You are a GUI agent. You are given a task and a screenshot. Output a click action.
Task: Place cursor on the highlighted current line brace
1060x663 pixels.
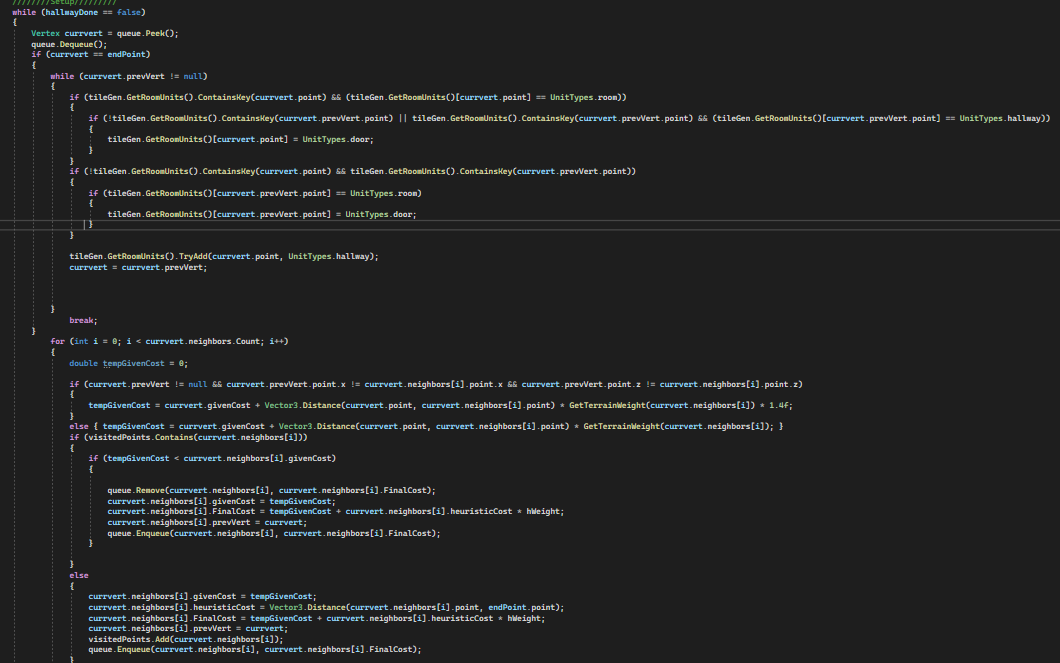[x=89, y=224]
